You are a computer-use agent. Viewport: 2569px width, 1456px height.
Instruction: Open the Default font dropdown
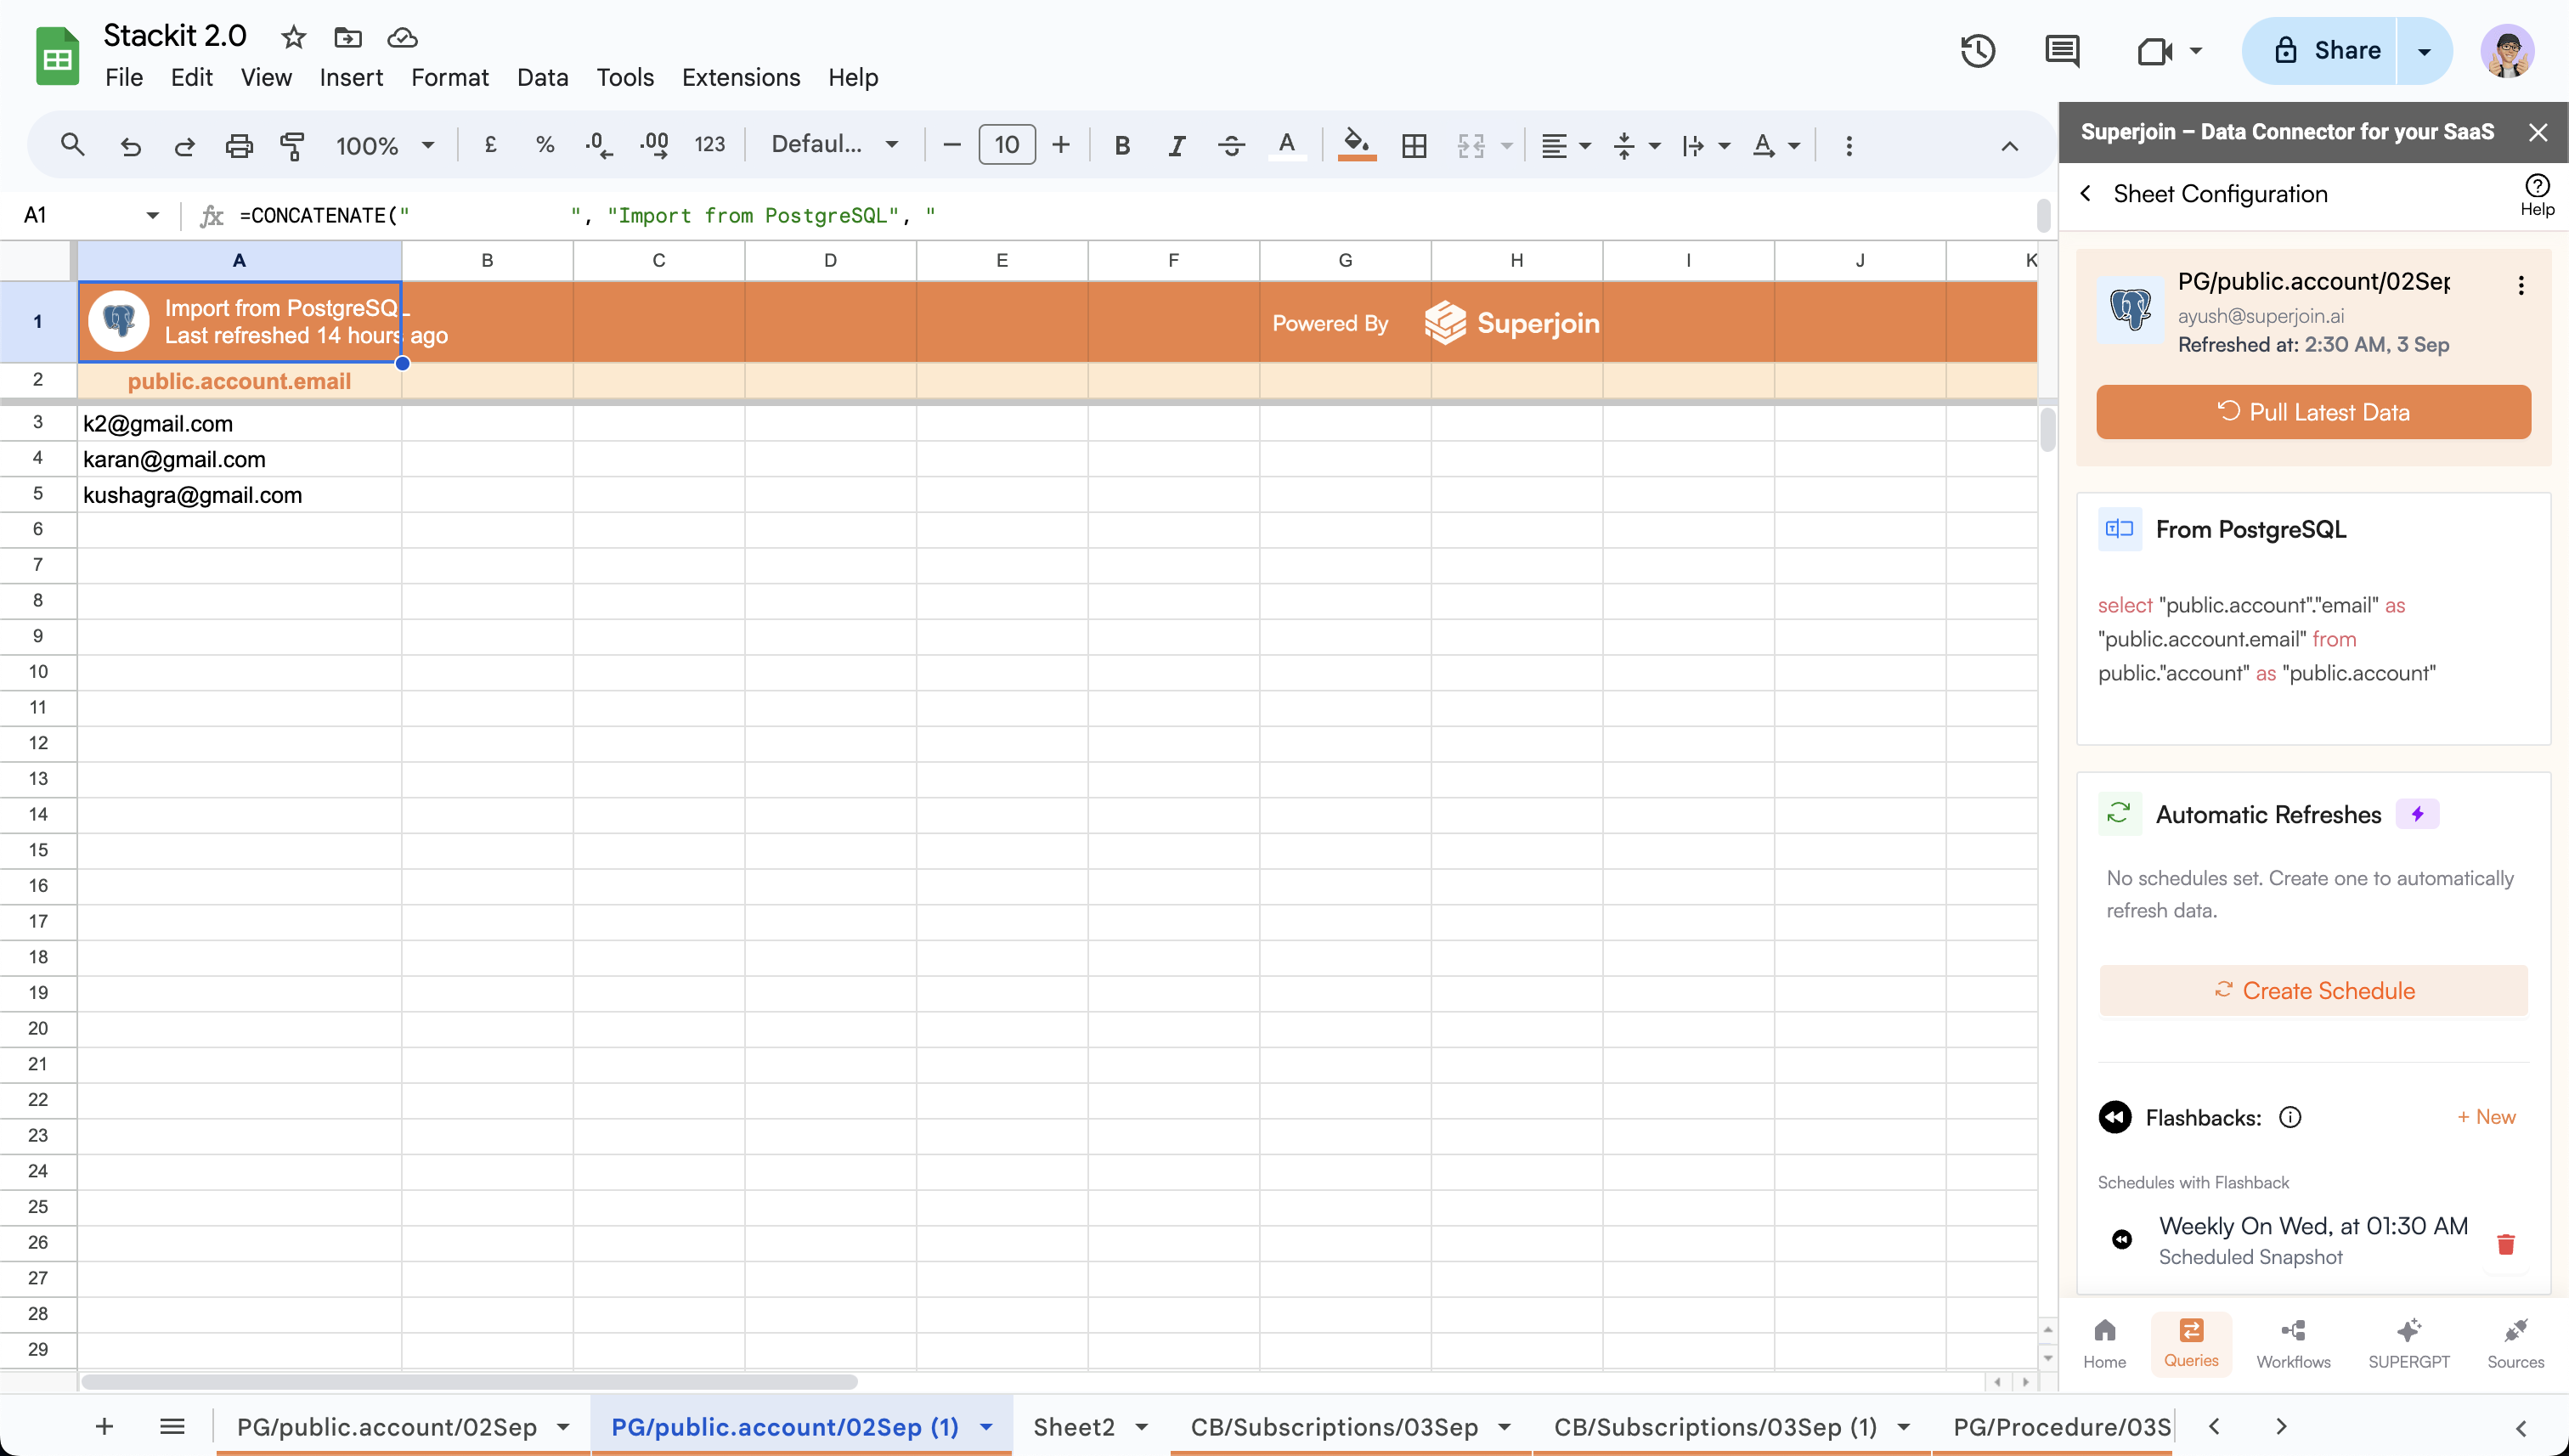[833, 145]
